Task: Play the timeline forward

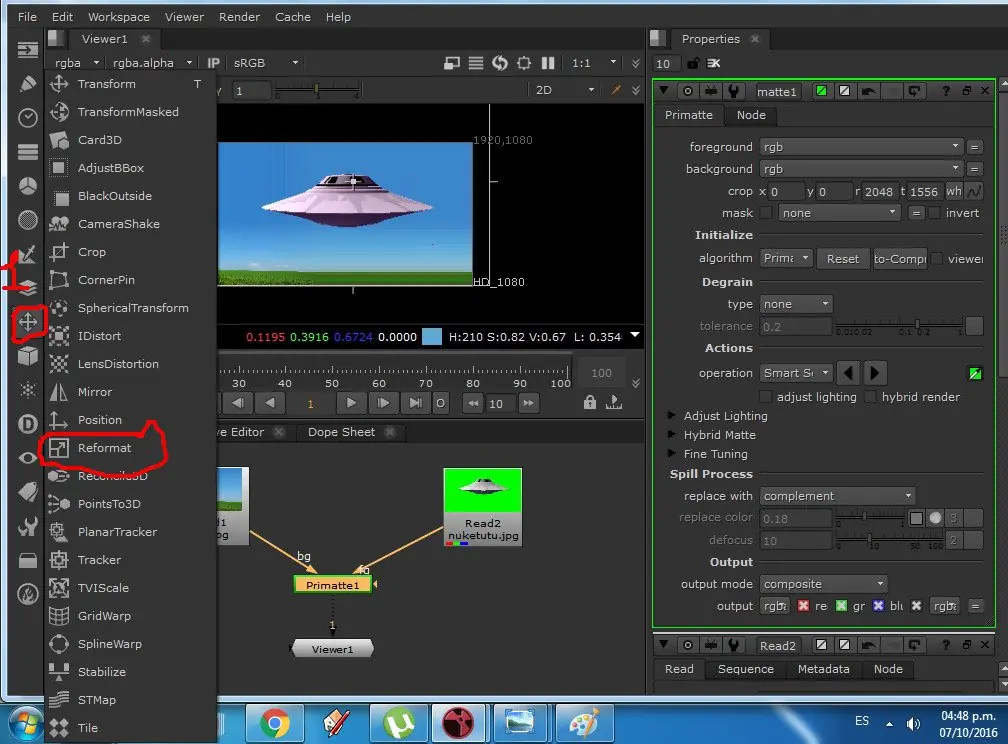Action: [351, 403]
